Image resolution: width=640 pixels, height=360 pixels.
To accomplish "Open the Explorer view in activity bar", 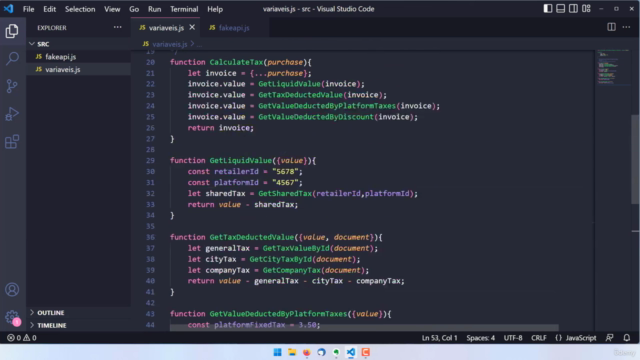I will pos(12,31).
